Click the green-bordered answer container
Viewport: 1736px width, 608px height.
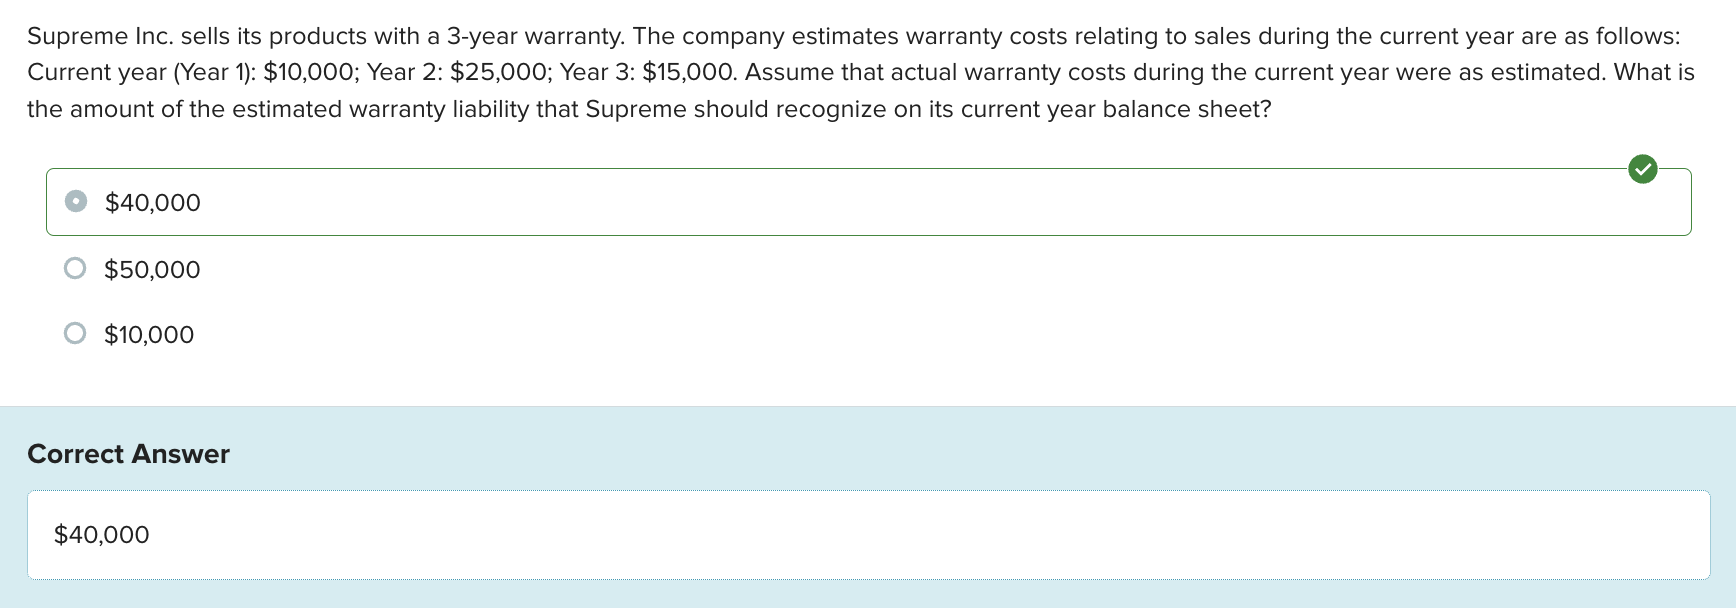(868, 201)
